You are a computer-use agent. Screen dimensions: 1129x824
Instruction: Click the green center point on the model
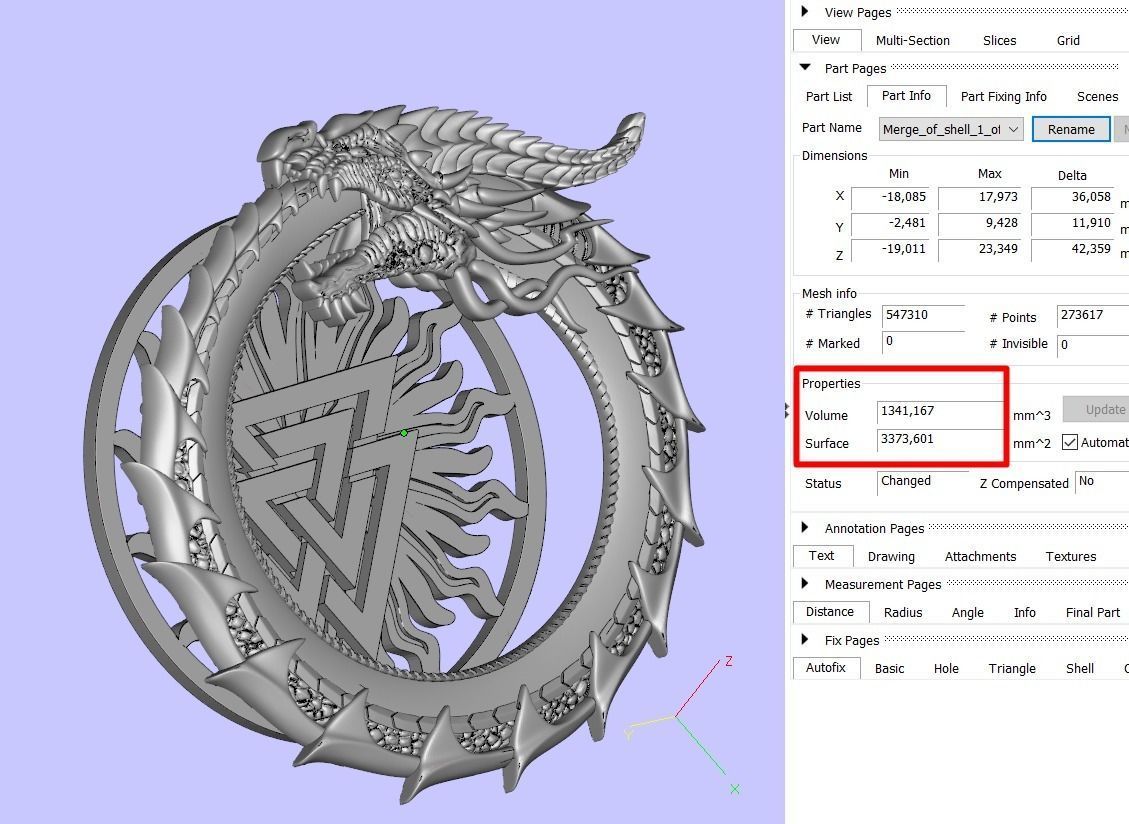point(404,433)
